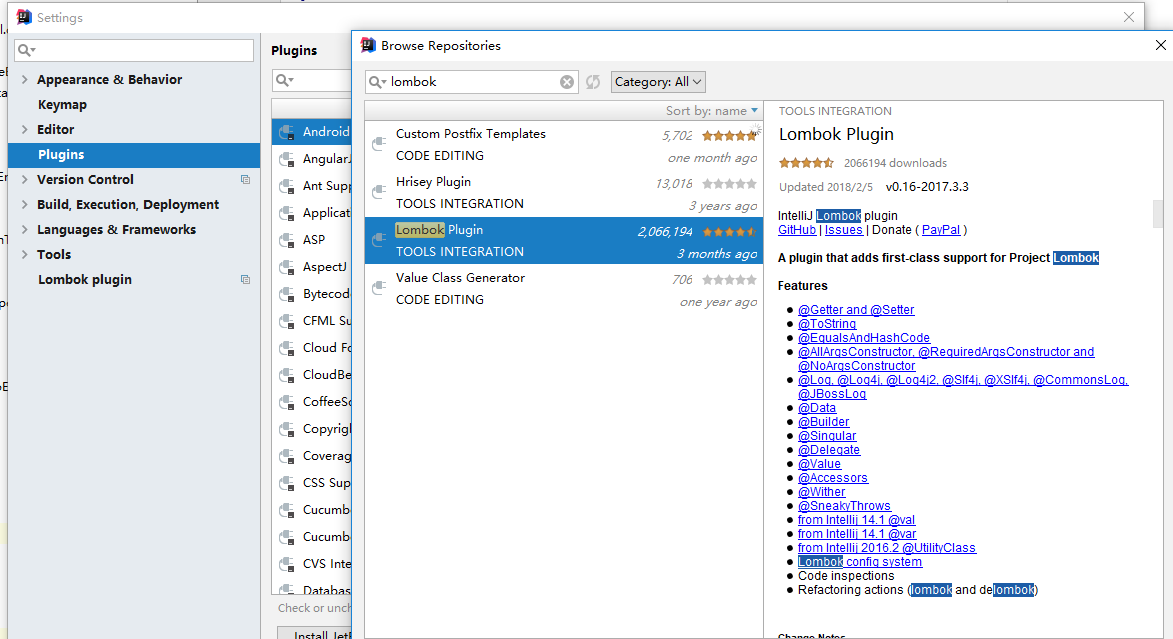This screenshot has width=1173, height=639.
Task: Open the @Accessors feature link
Action: tap(833, 478)
